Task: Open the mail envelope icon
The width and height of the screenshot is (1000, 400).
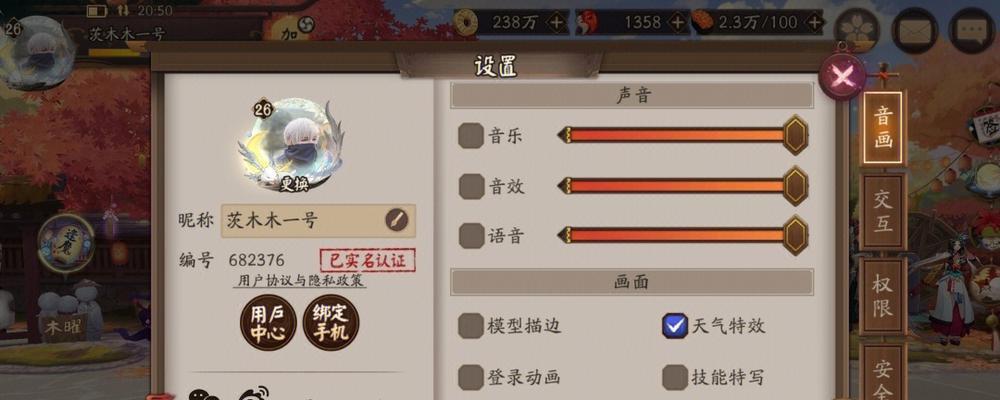Action: click(915, 29)
